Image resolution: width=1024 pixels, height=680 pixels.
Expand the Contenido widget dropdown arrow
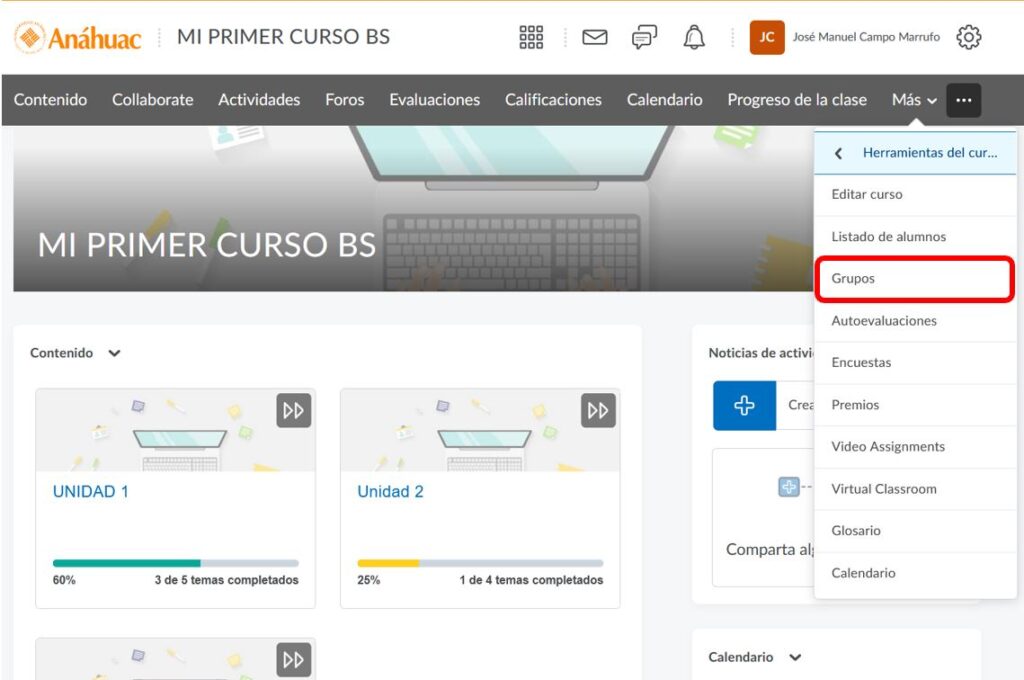(114, 353)
